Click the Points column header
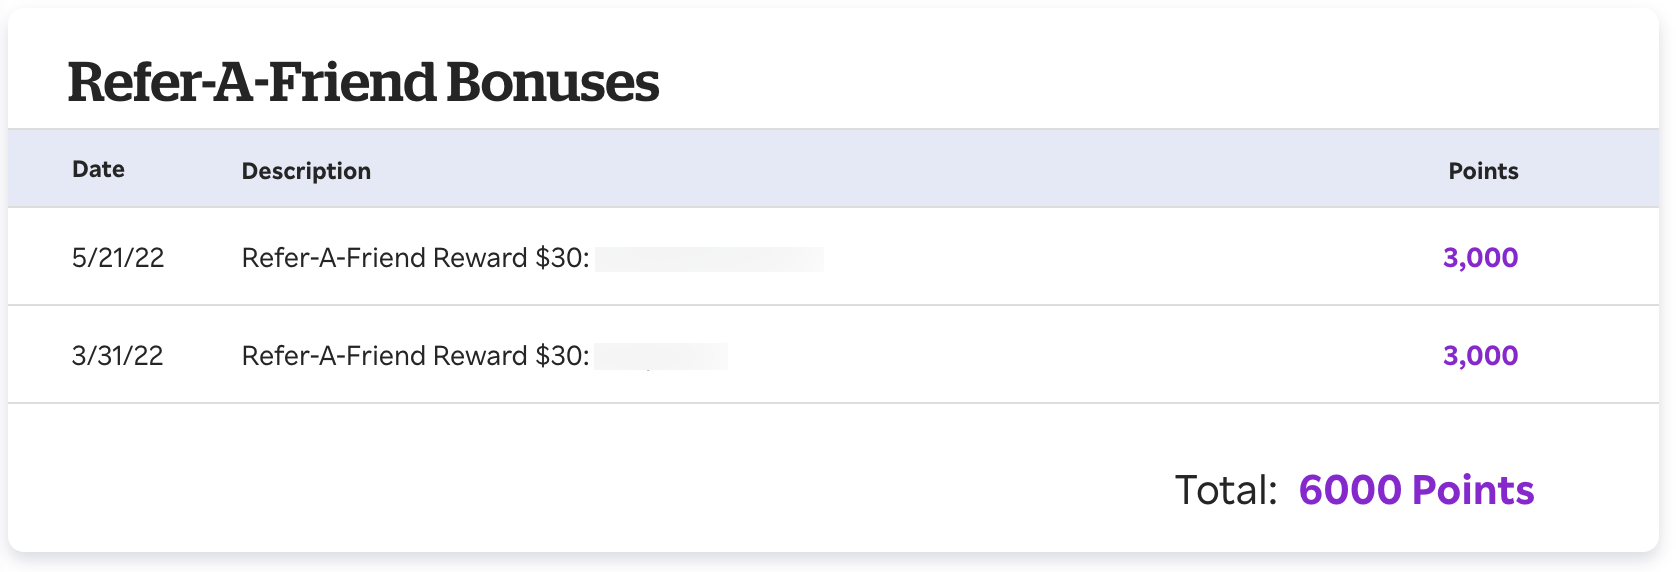This screenshot has height=572, width=1676. pyautogui.click(x=1483, y=171)
